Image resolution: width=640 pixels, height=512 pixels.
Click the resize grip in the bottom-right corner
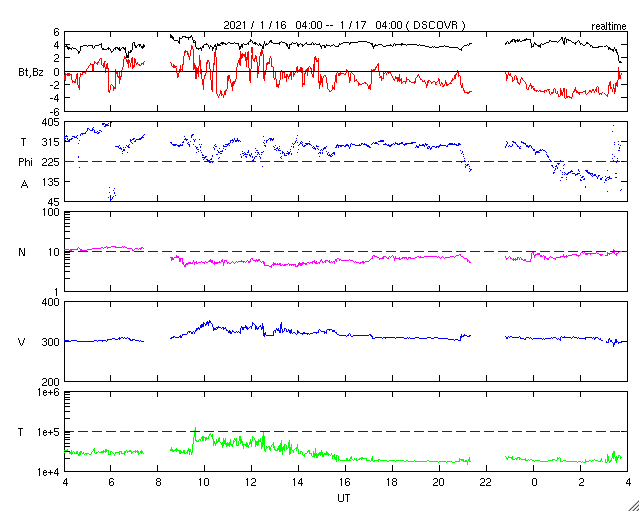[634, 506]
